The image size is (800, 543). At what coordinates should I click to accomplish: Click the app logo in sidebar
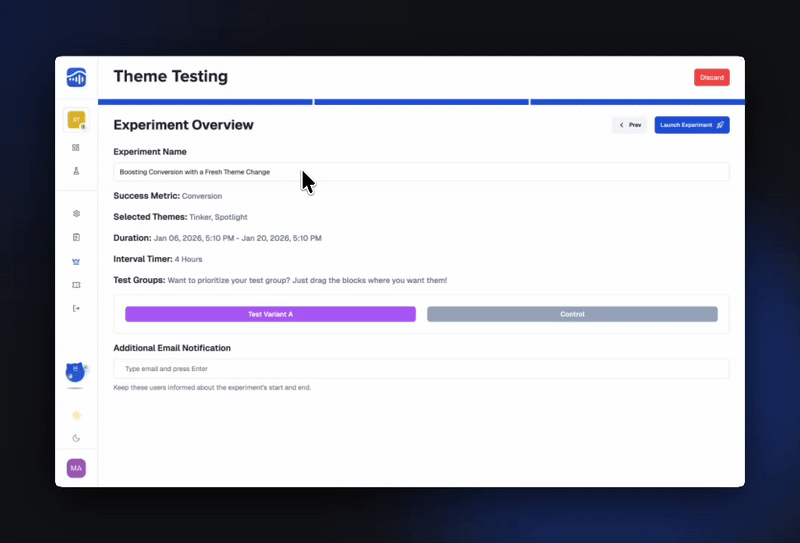(76, 77)
